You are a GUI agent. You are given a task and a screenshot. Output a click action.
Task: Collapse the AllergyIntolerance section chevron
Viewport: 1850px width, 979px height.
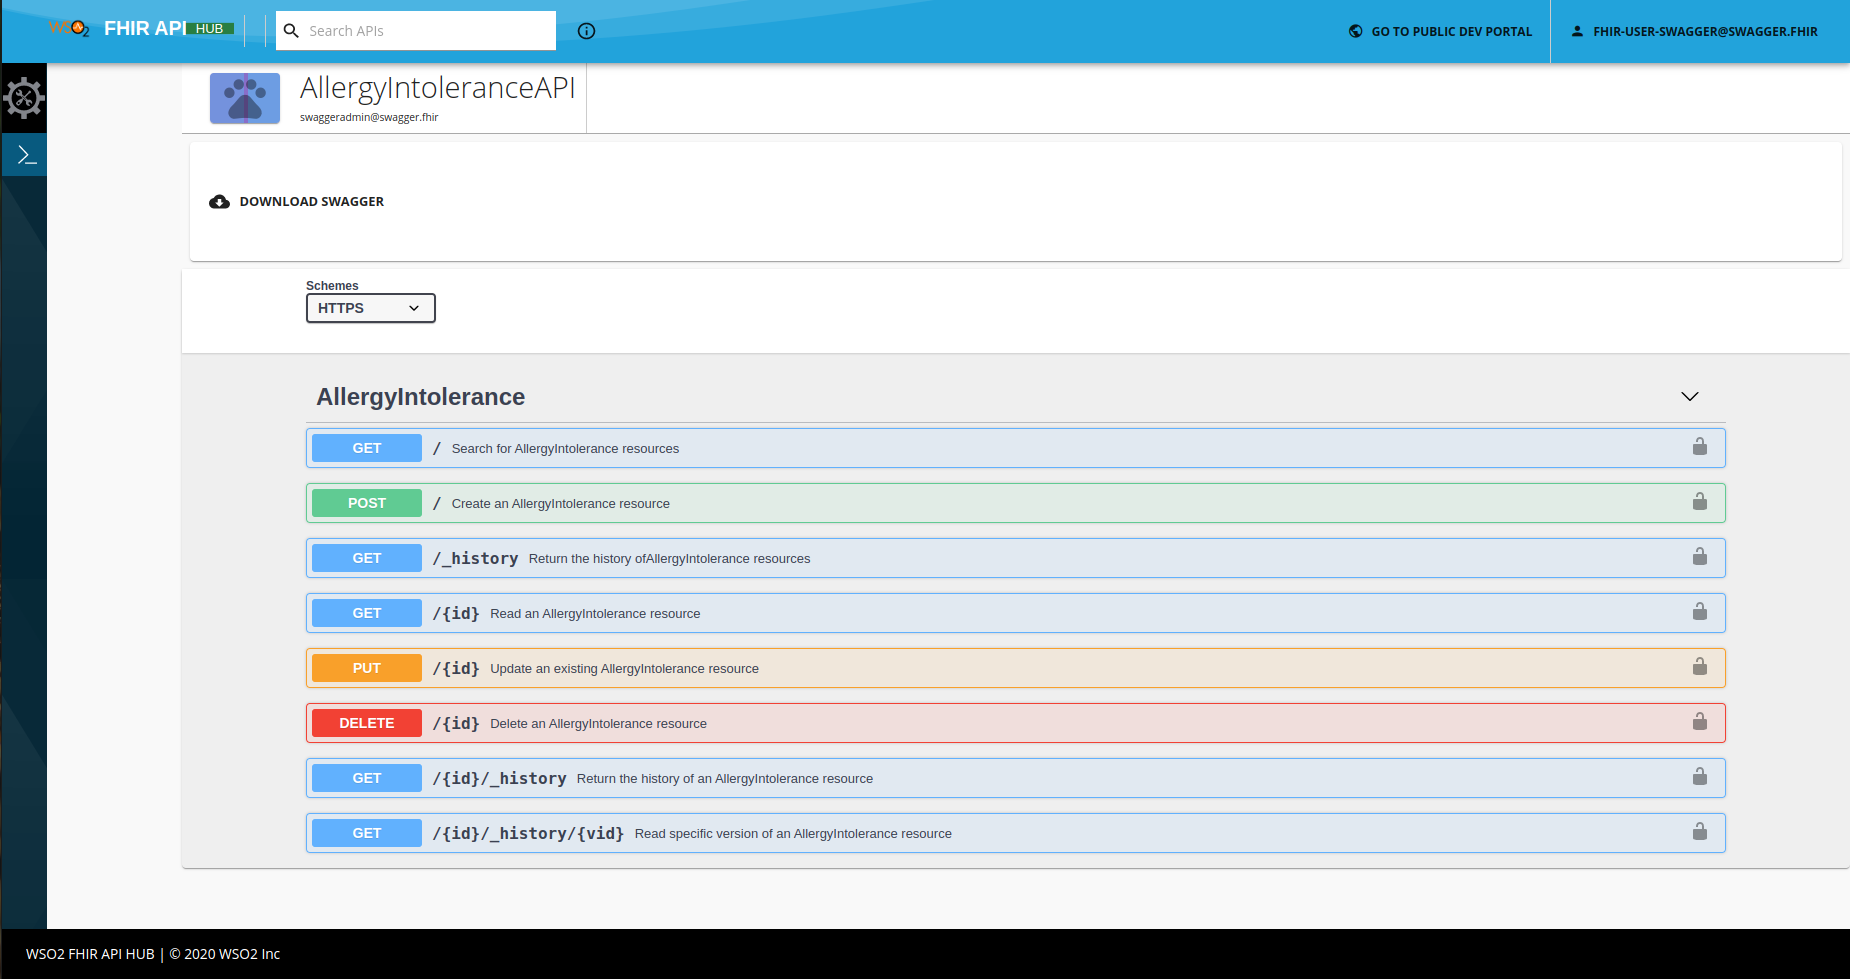coord(1690,397)
